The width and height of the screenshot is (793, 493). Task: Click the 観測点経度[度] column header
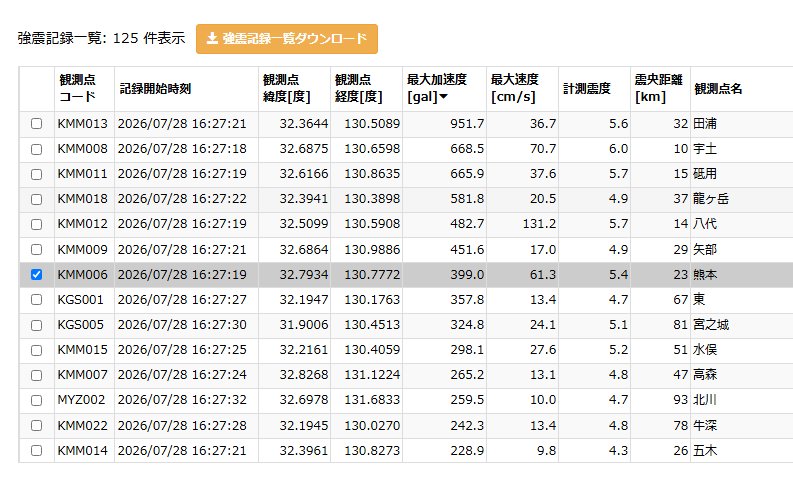(366, 88)
